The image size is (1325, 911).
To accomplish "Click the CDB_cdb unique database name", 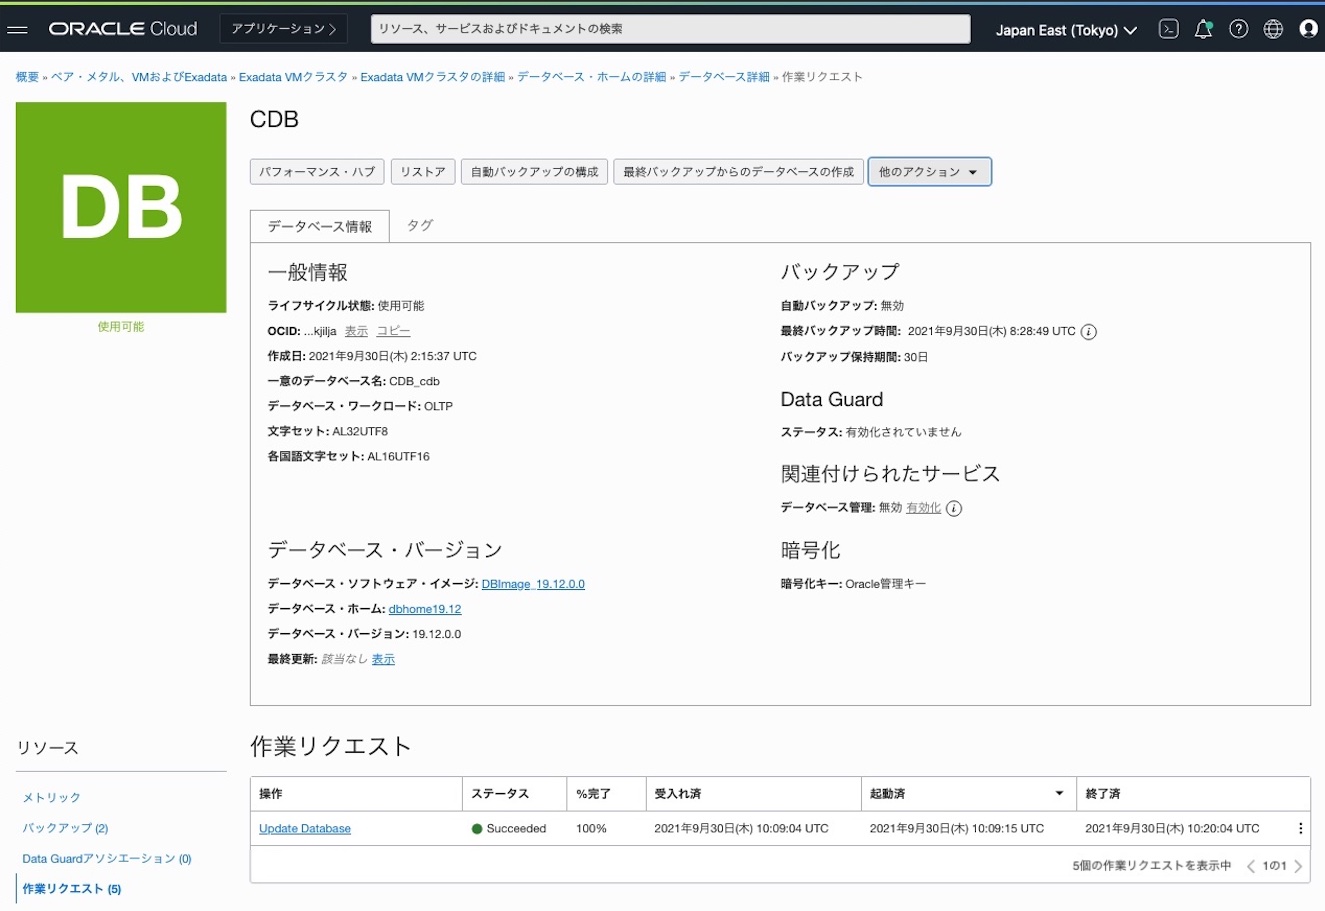I will (x=414, y=381).
